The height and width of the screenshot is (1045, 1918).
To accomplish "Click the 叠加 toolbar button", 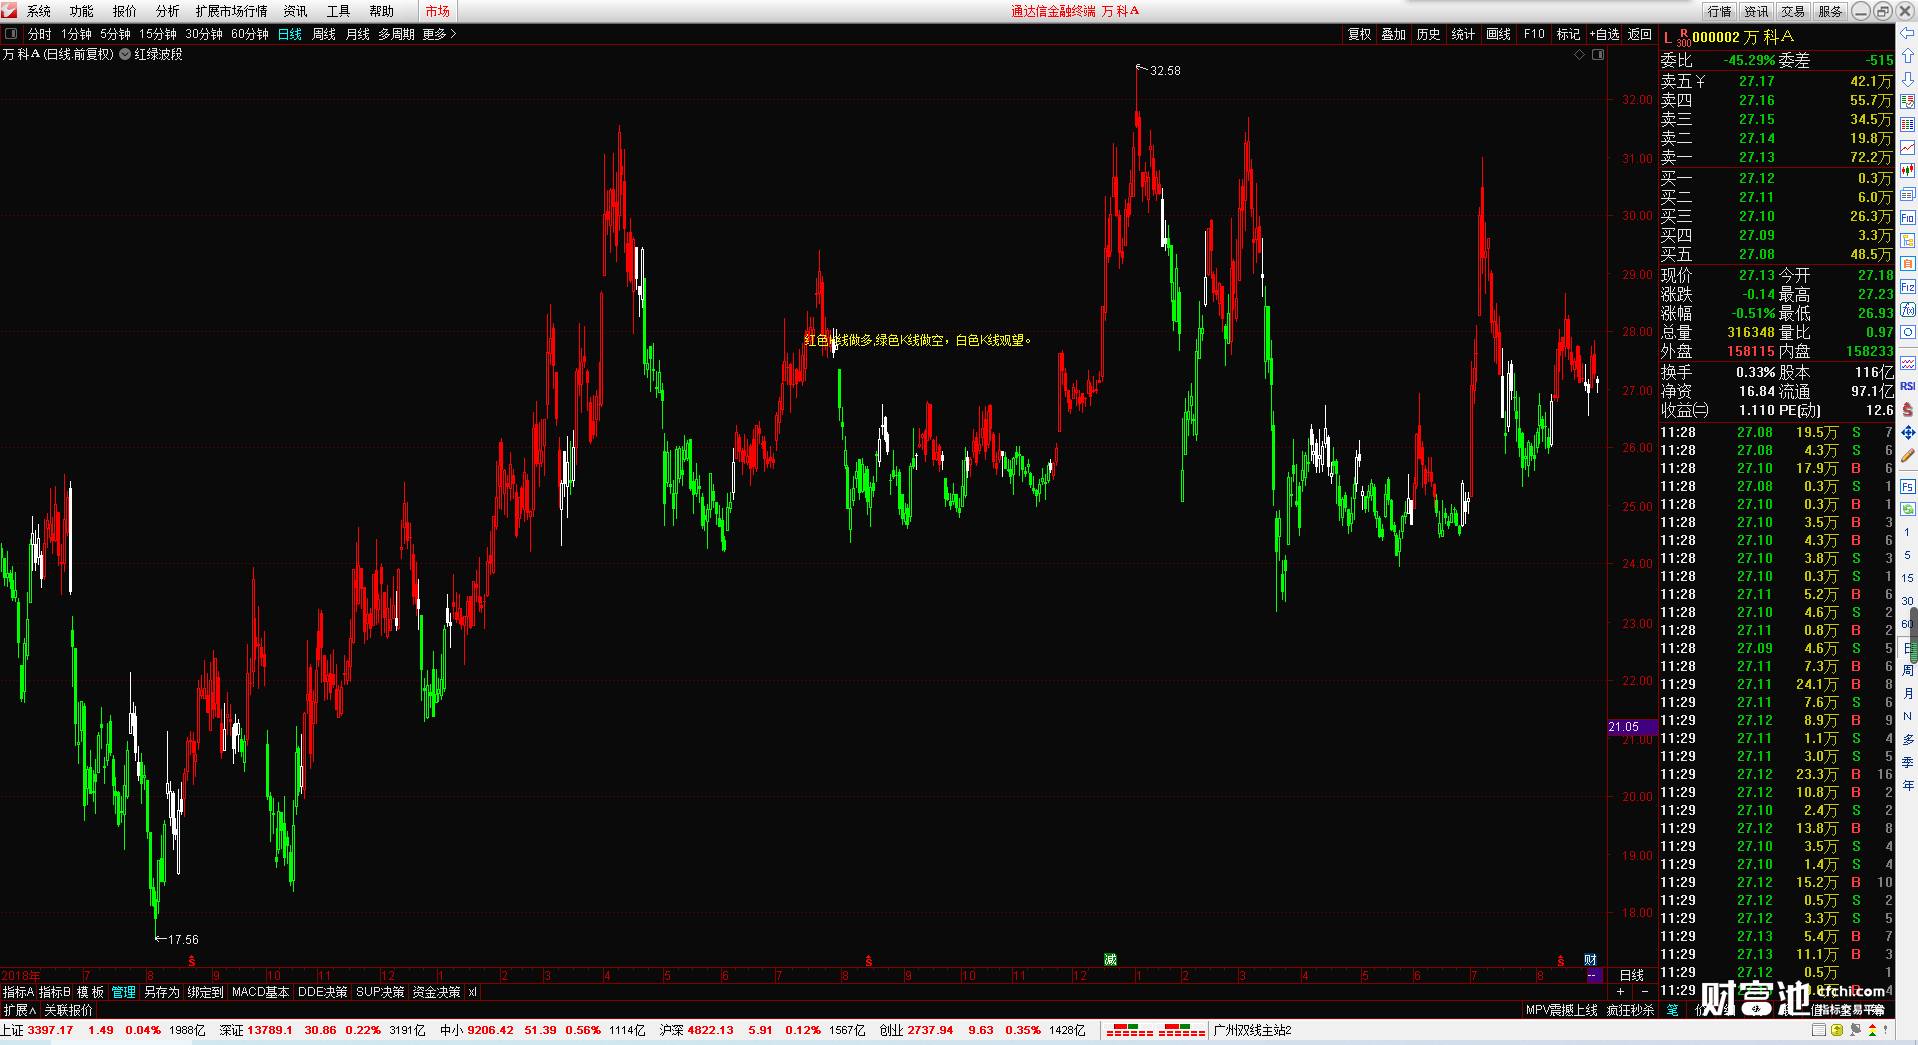I will [1394, 34].
